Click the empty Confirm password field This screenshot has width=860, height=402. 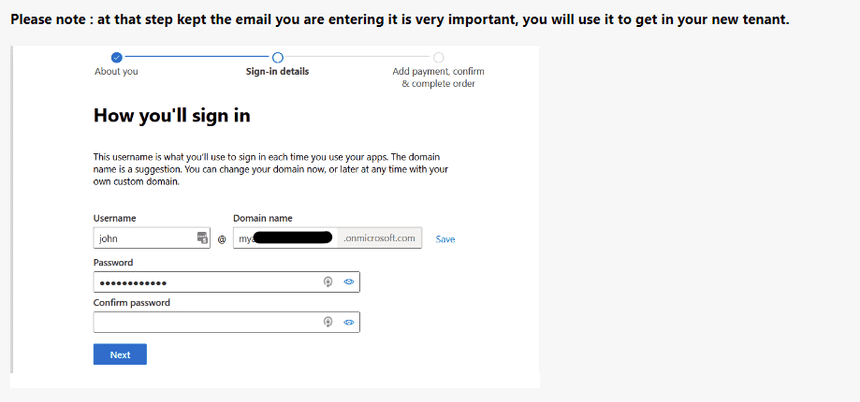[x=205, y=322]
